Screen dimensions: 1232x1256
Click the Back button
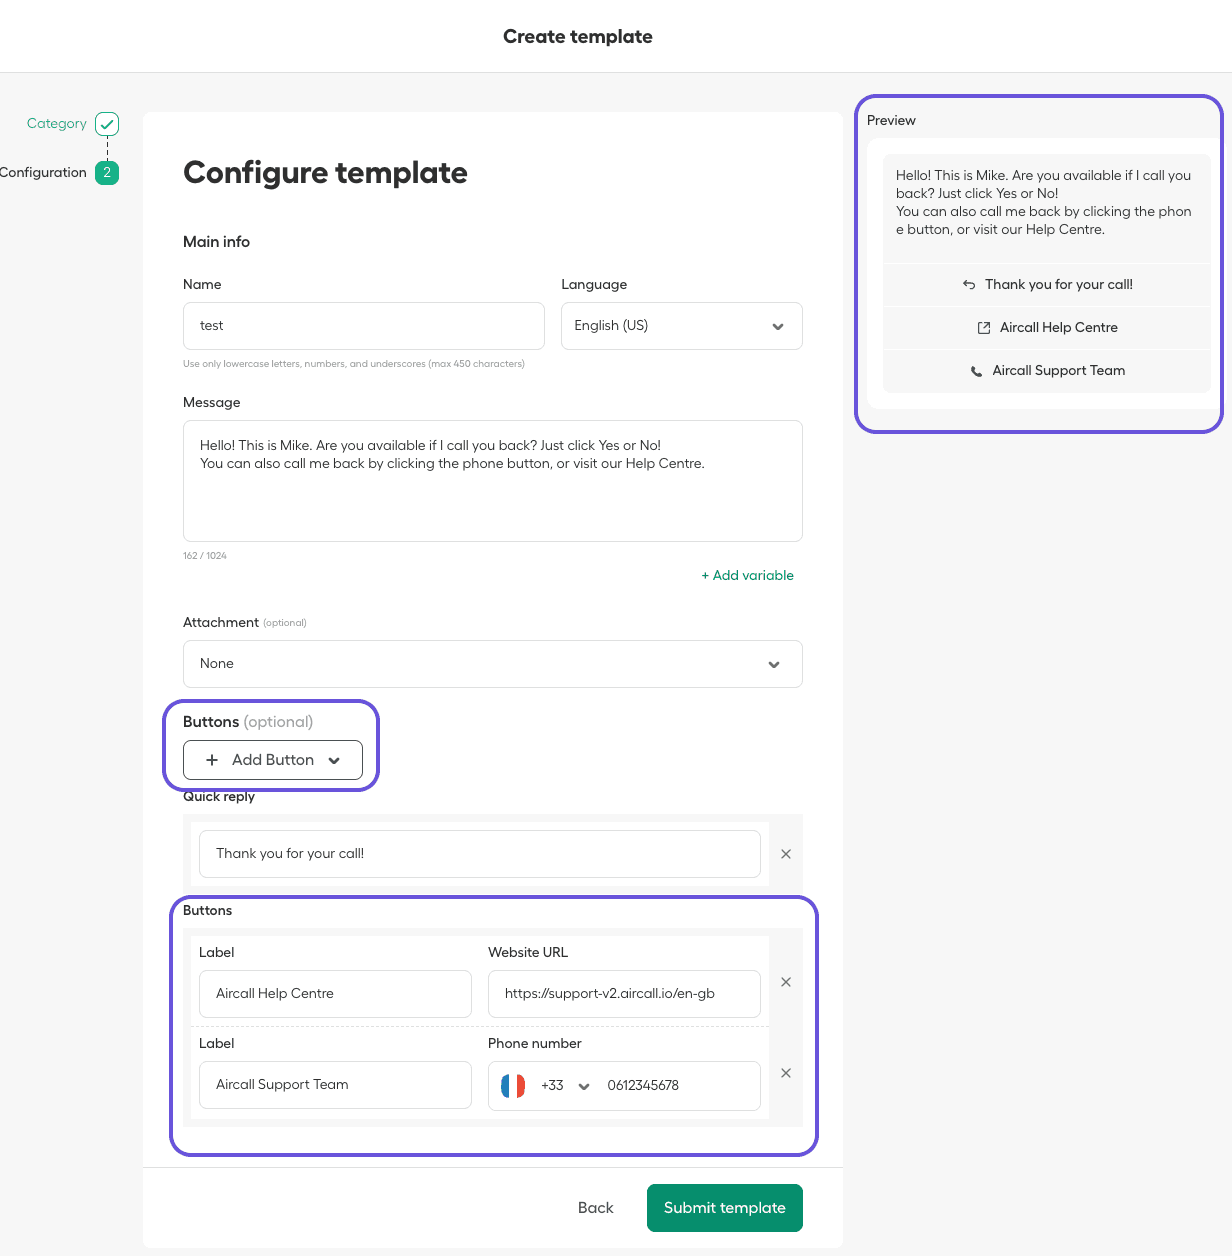[x=595, y=1207]
